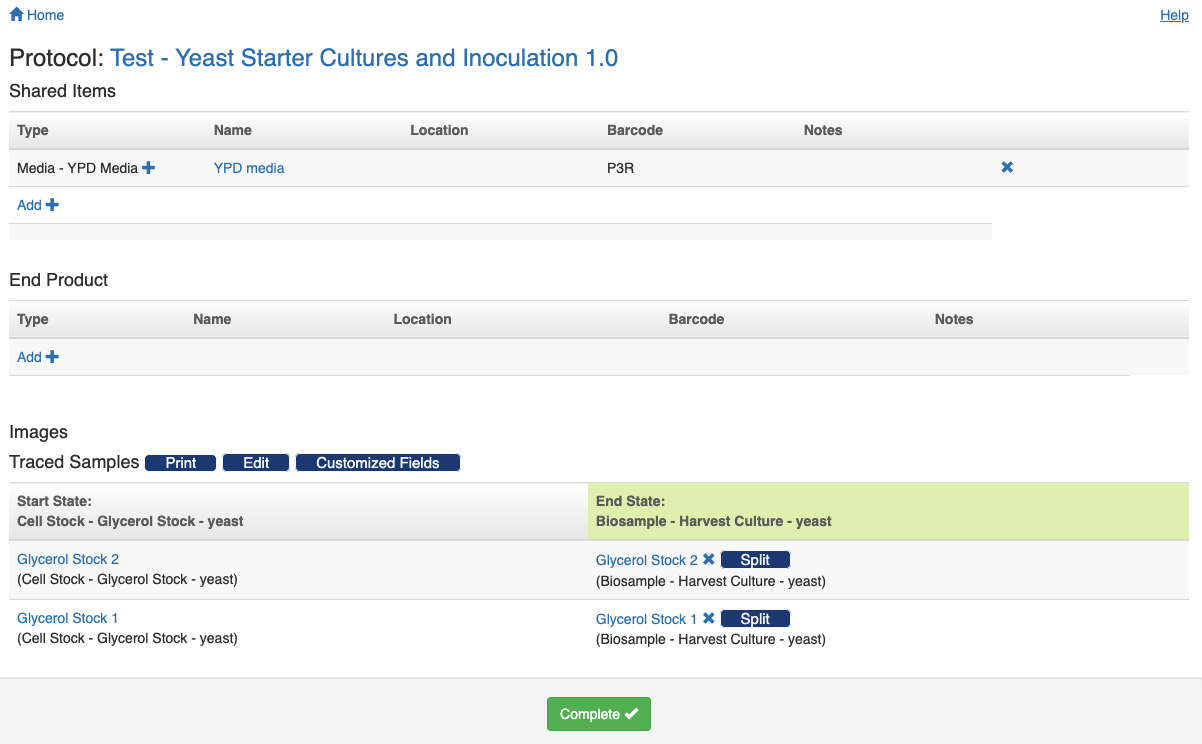This screenshot has height=744, width=1202.
Task: Open Customized Fields
Action: click(378, 463)
